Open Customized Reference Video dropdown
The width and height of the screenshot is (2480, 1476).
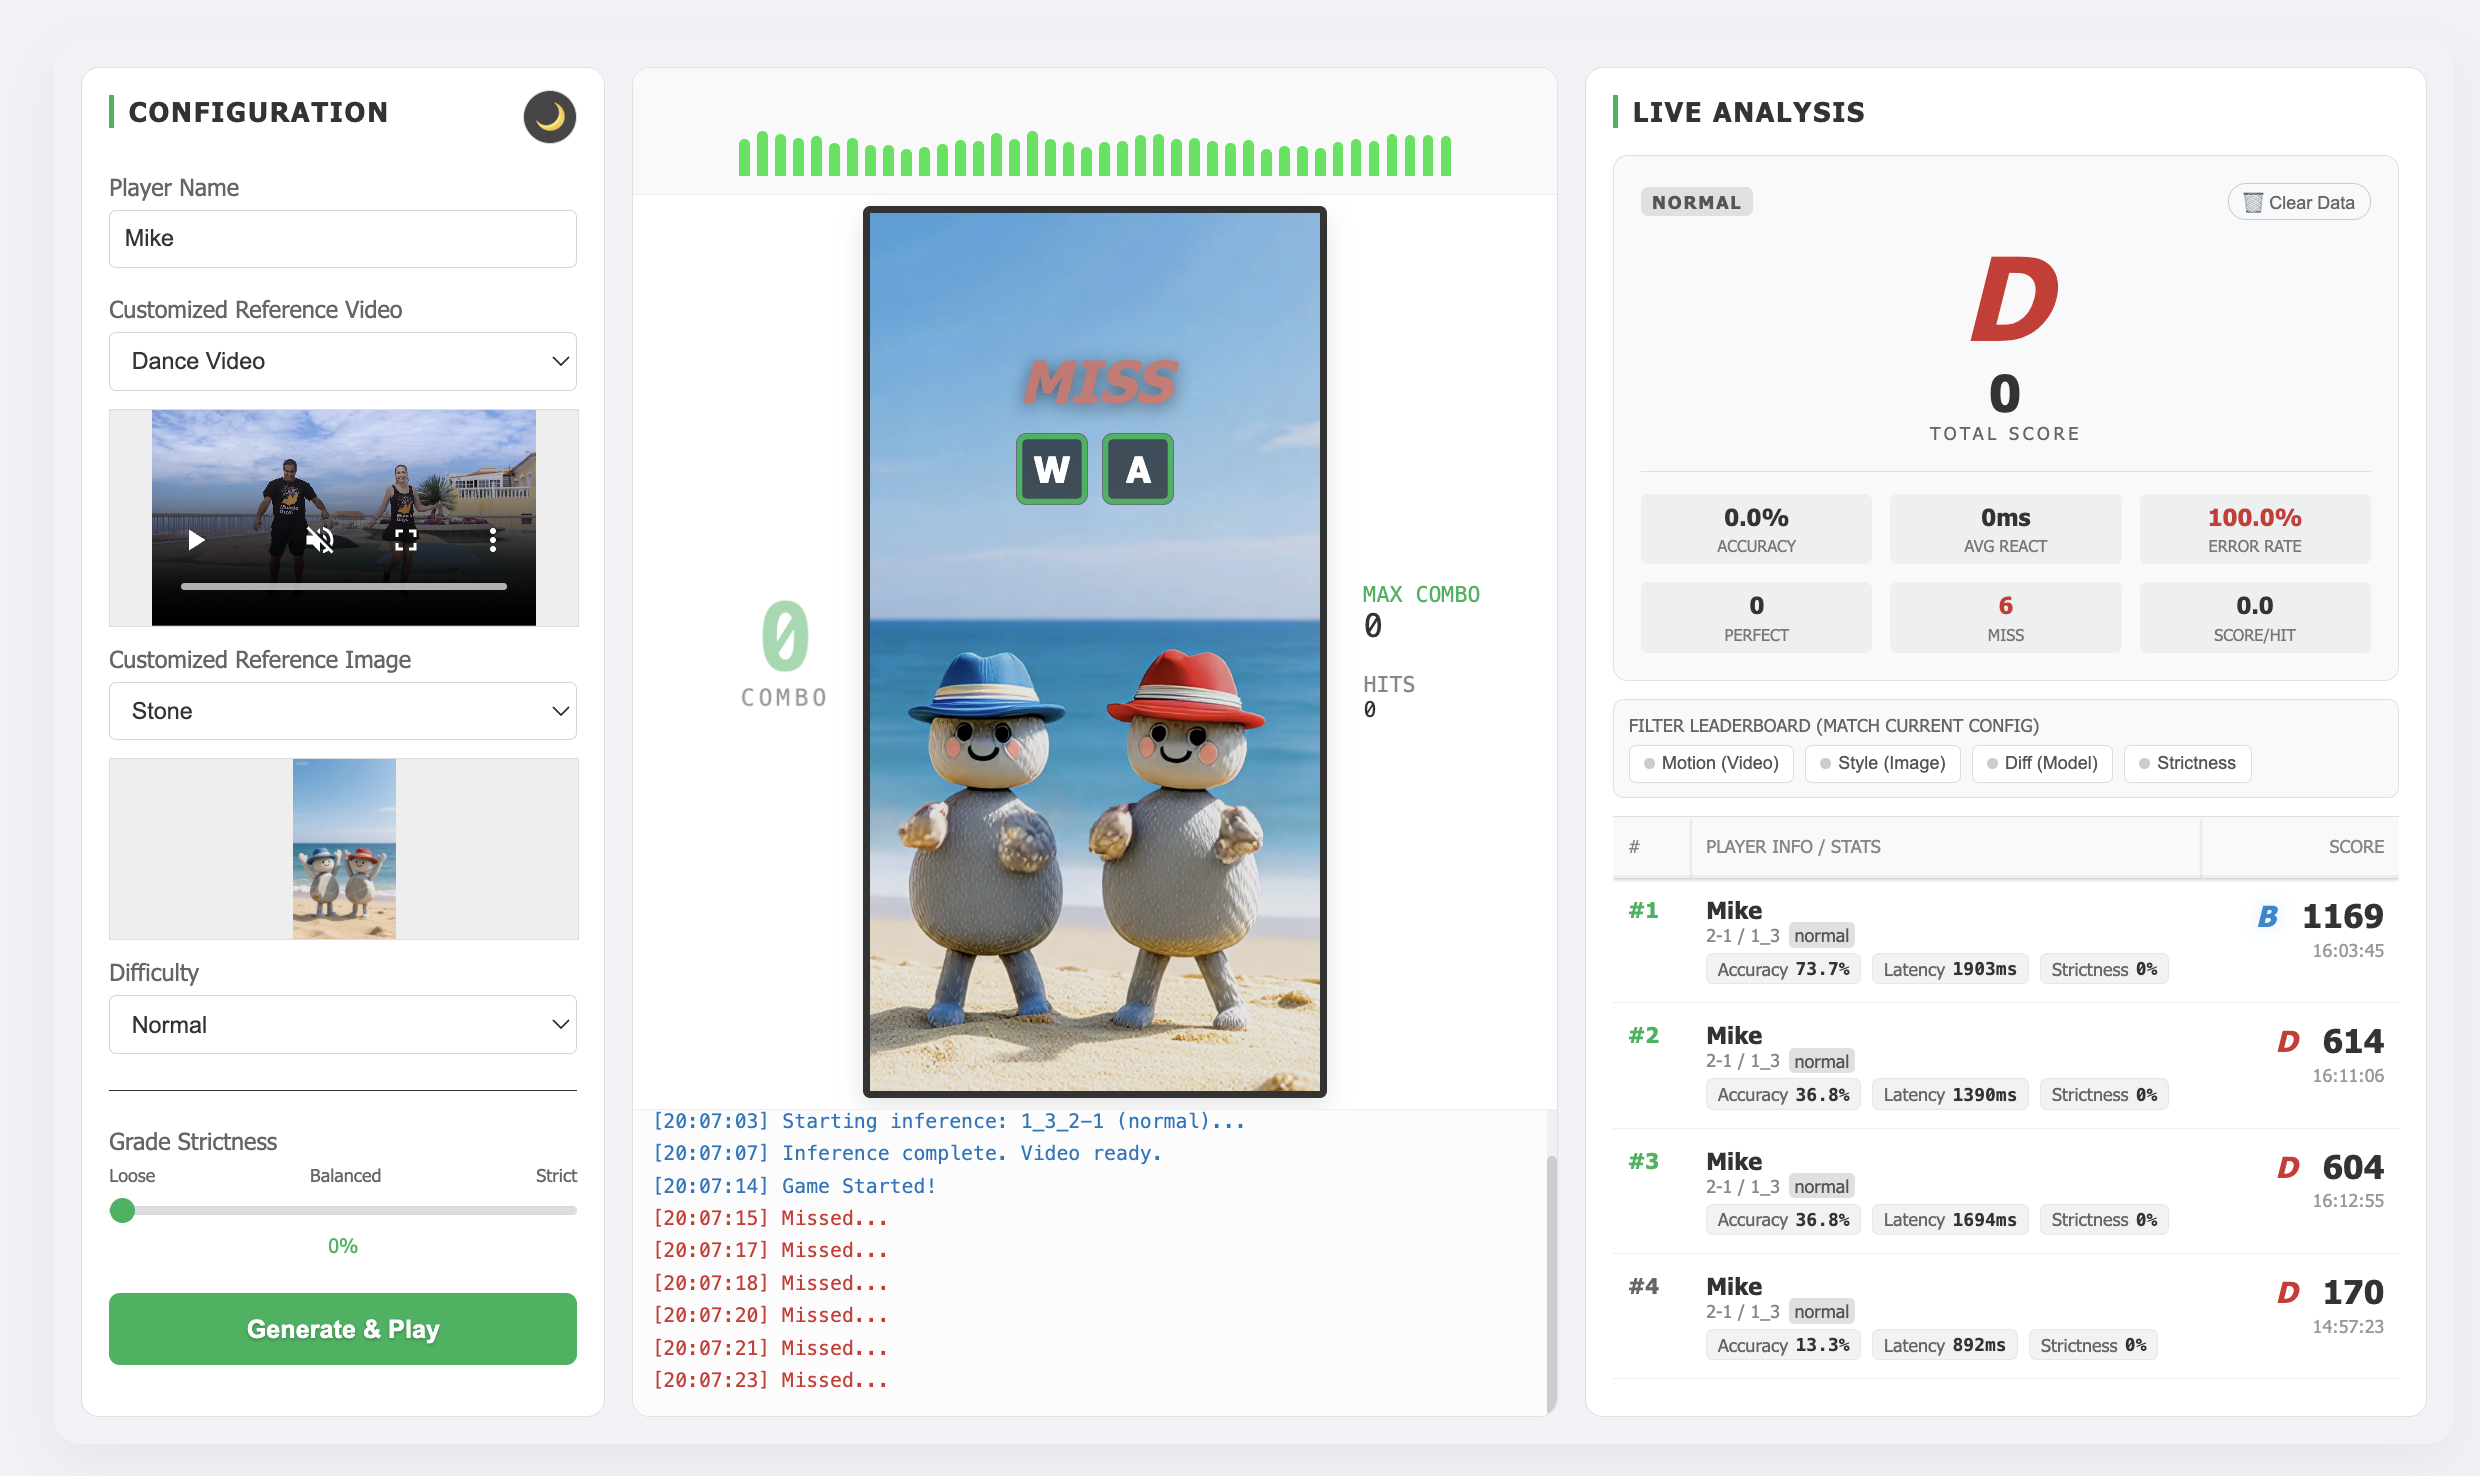tap(342, 361)
